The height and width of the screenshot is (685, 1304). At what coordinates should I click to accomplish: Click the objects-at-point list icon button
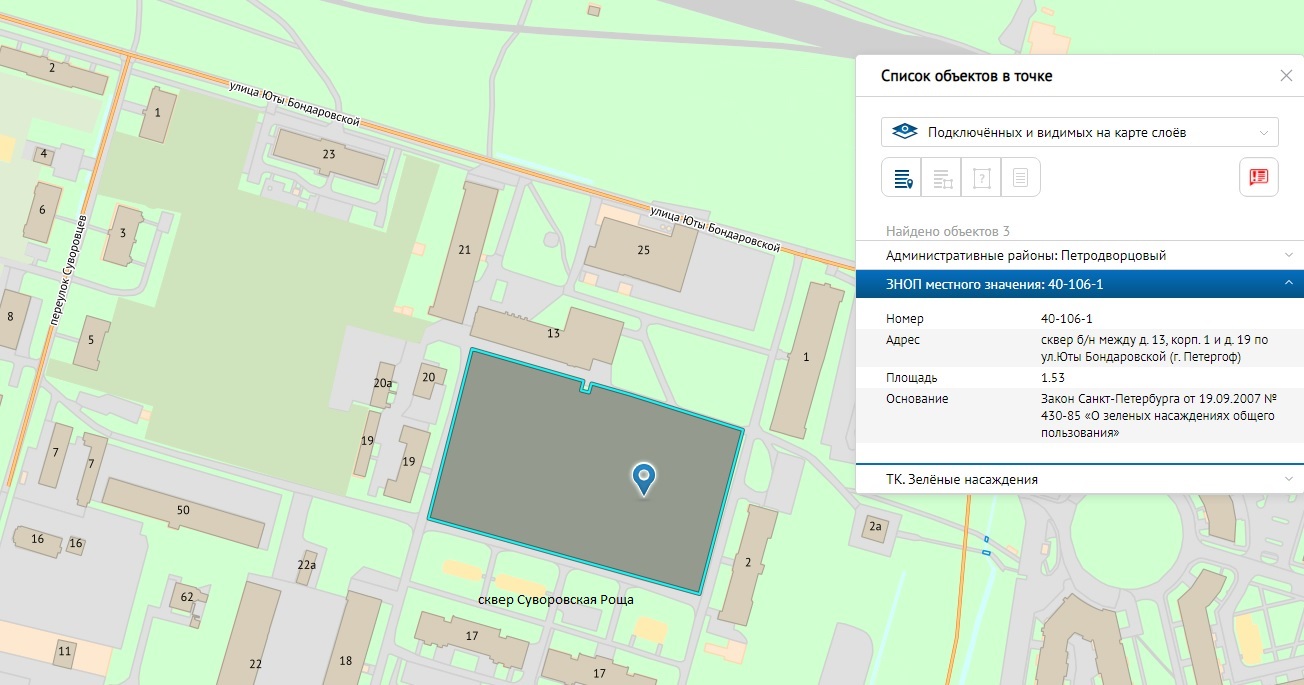click(902, 178)
